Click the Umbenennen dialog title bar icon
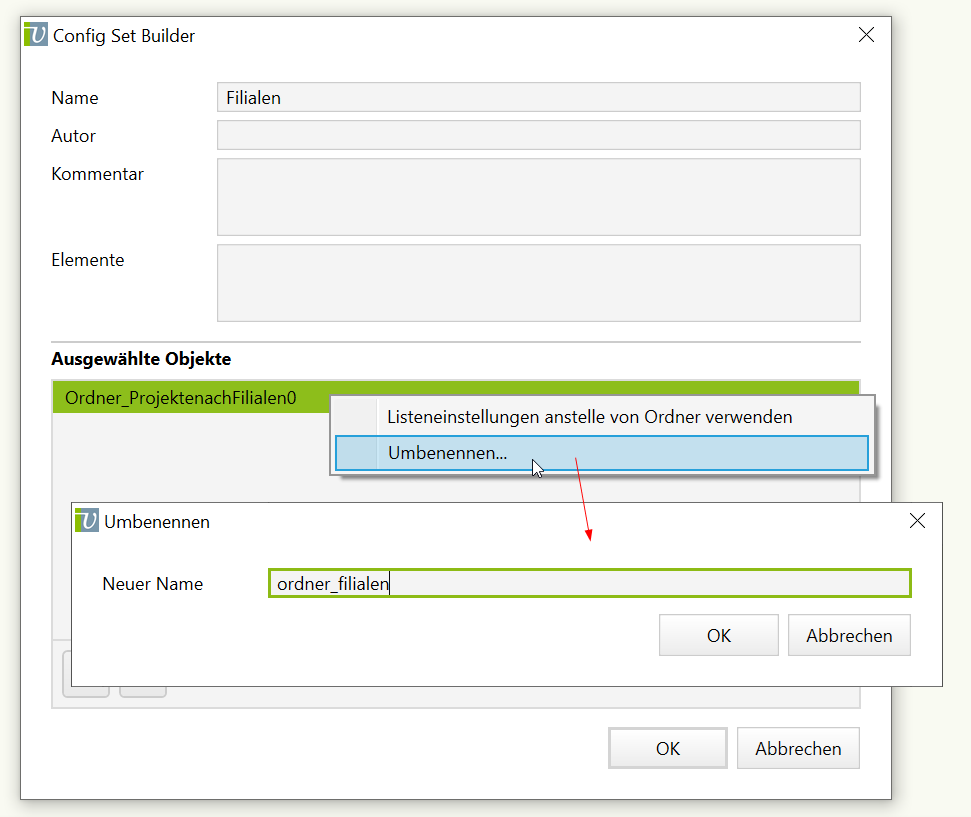 88,521
